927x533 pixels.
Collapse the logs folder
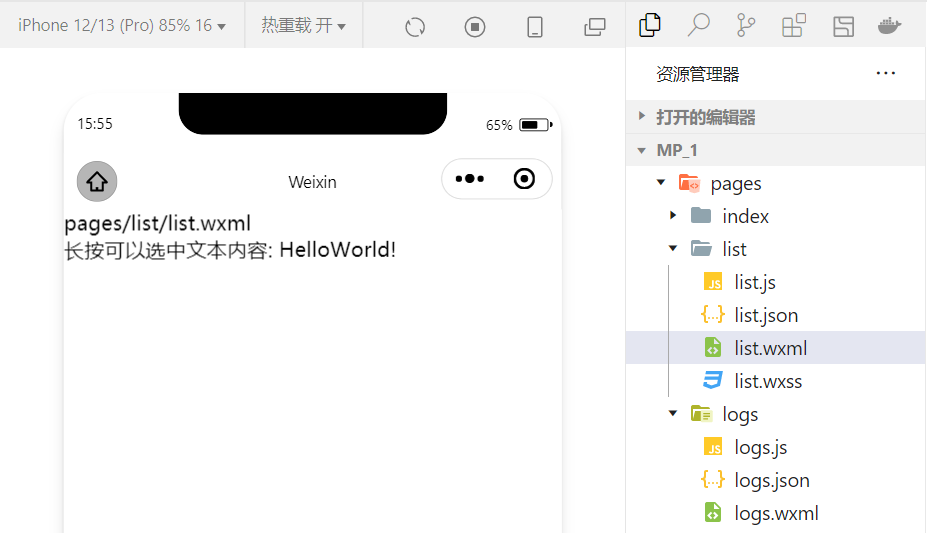[776, 414]
